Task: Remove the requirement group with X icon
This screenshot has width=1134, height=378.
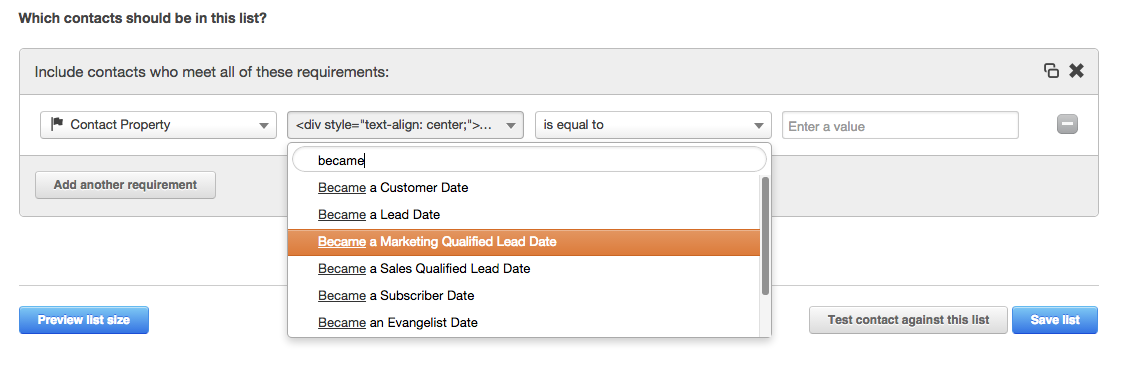Action: [1077, 71]
